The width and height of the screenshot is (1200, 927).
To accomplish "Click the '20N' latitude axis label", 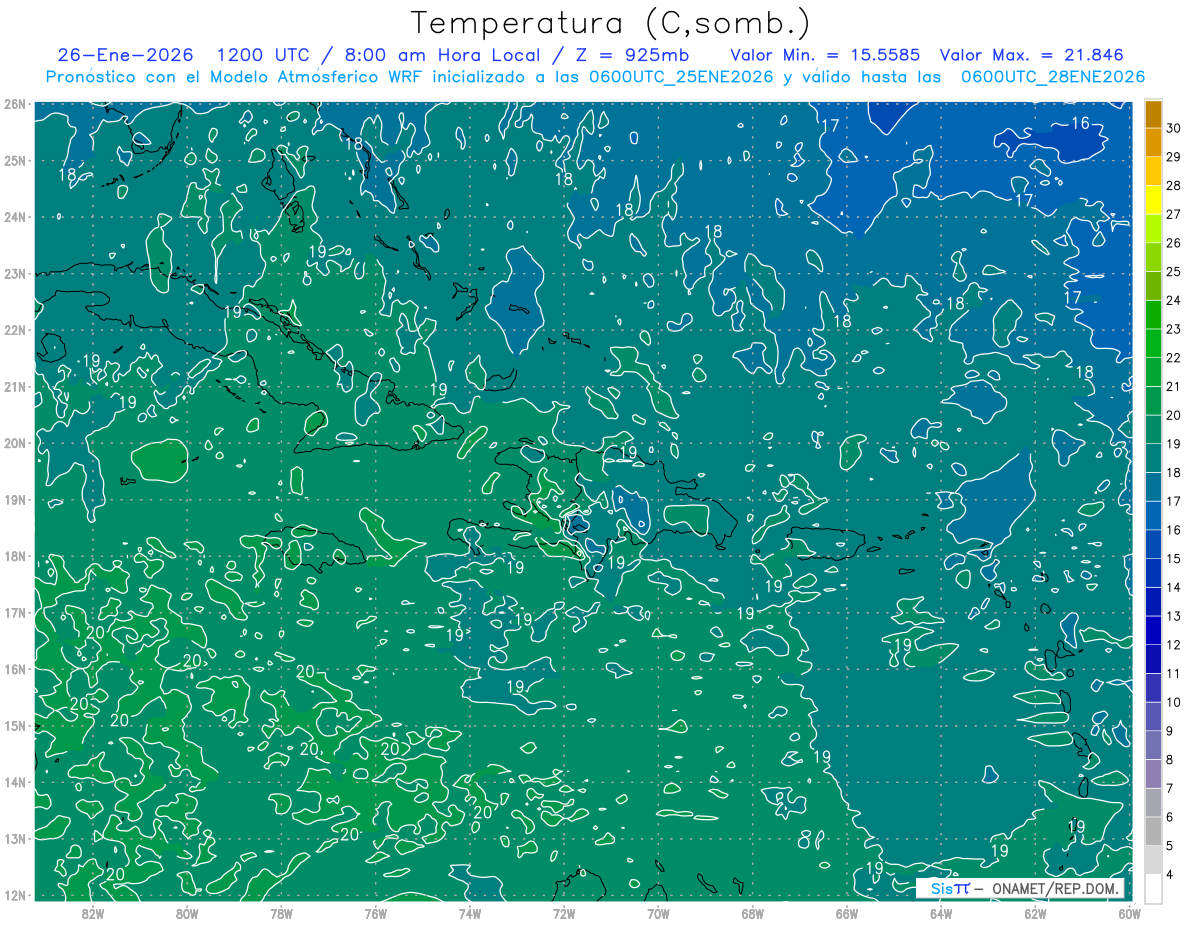I will coord(14,443).
